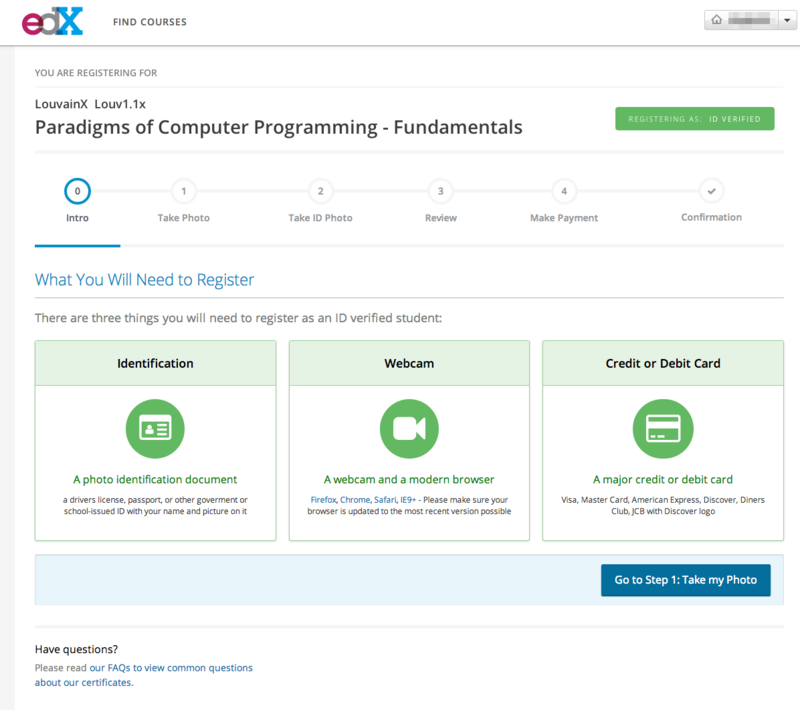
Task: Click the green ID card identification icon
Action: 155,428
